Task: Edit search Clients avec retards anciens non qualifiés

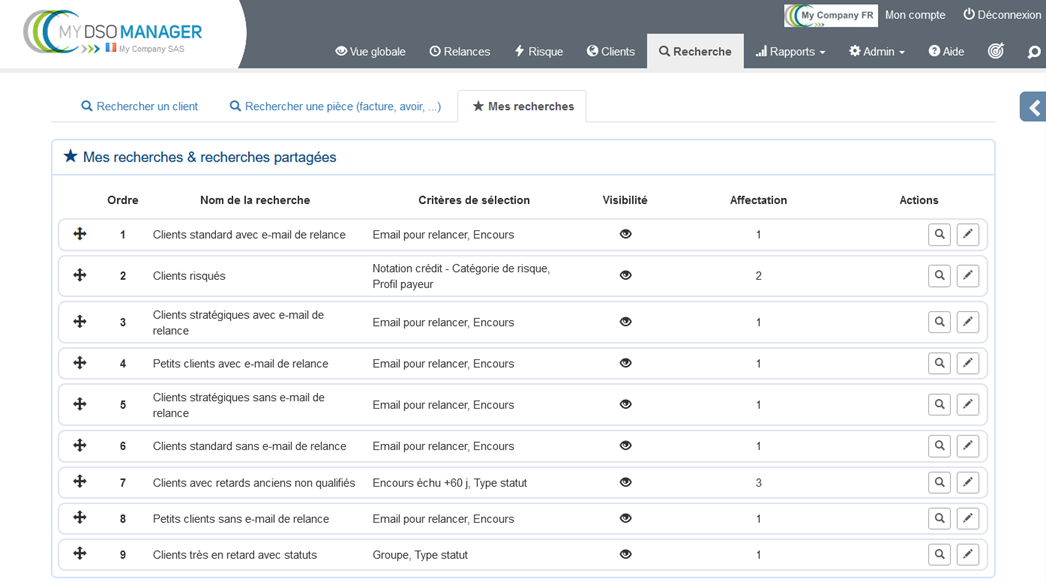Action: click(967, 483)
